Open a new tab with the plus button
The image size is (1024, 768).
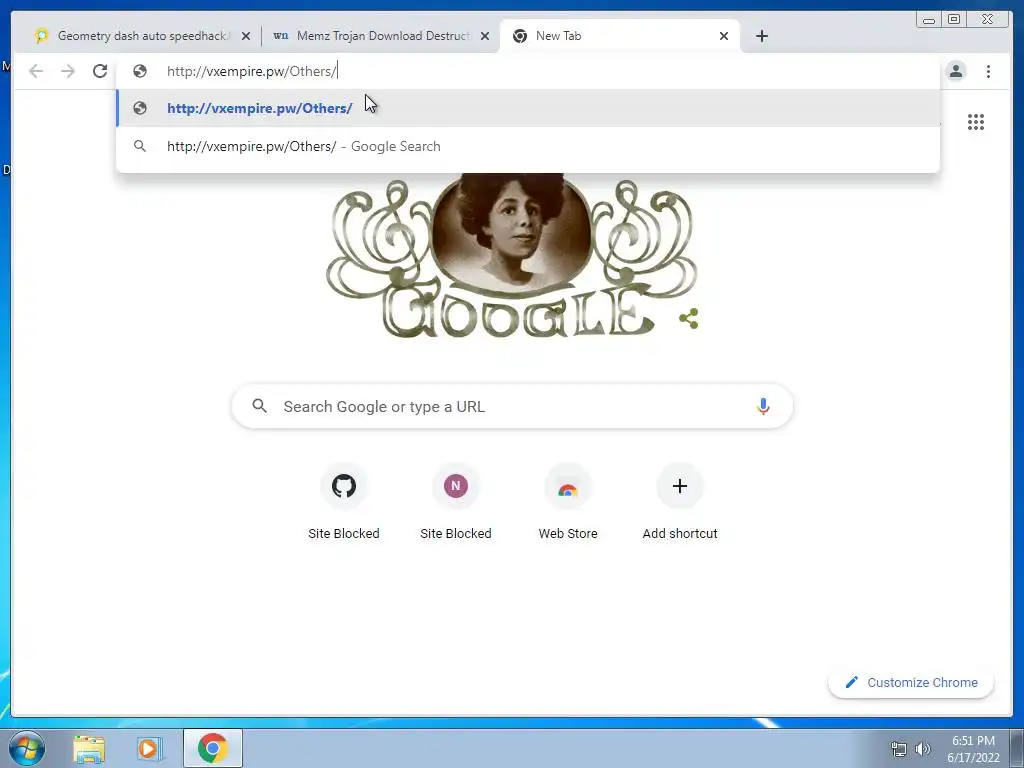coord(761,36)
